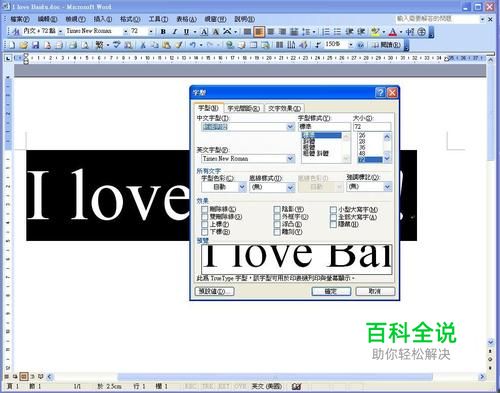Screen dimensions: 500x393
Task: Toggle Italic in the formatting toolbar
Action: [x=175, y=32]
